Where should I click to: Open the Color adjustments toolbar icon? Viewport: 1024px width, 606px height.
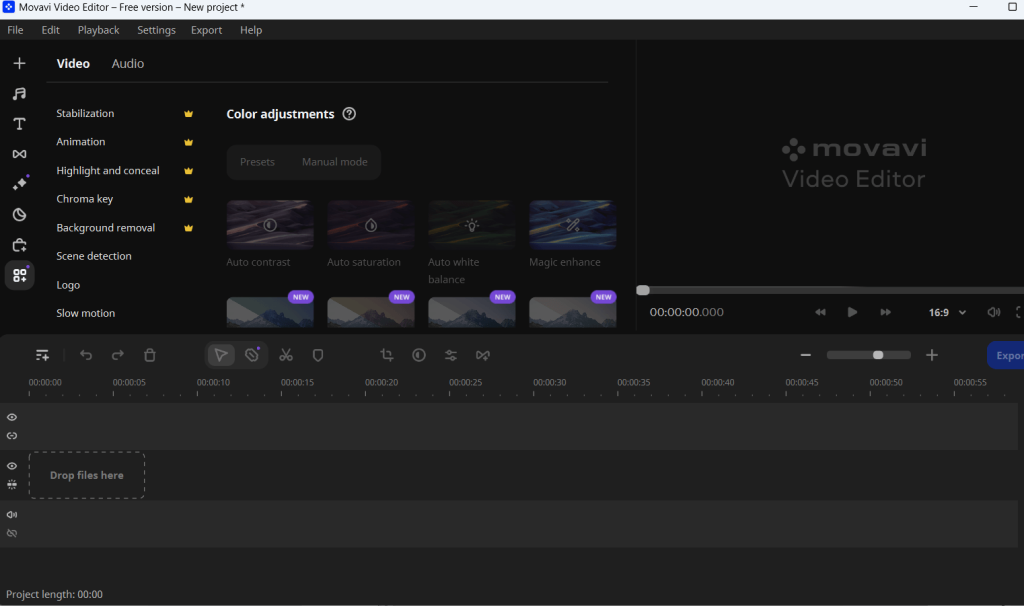[x=419, y=355]
